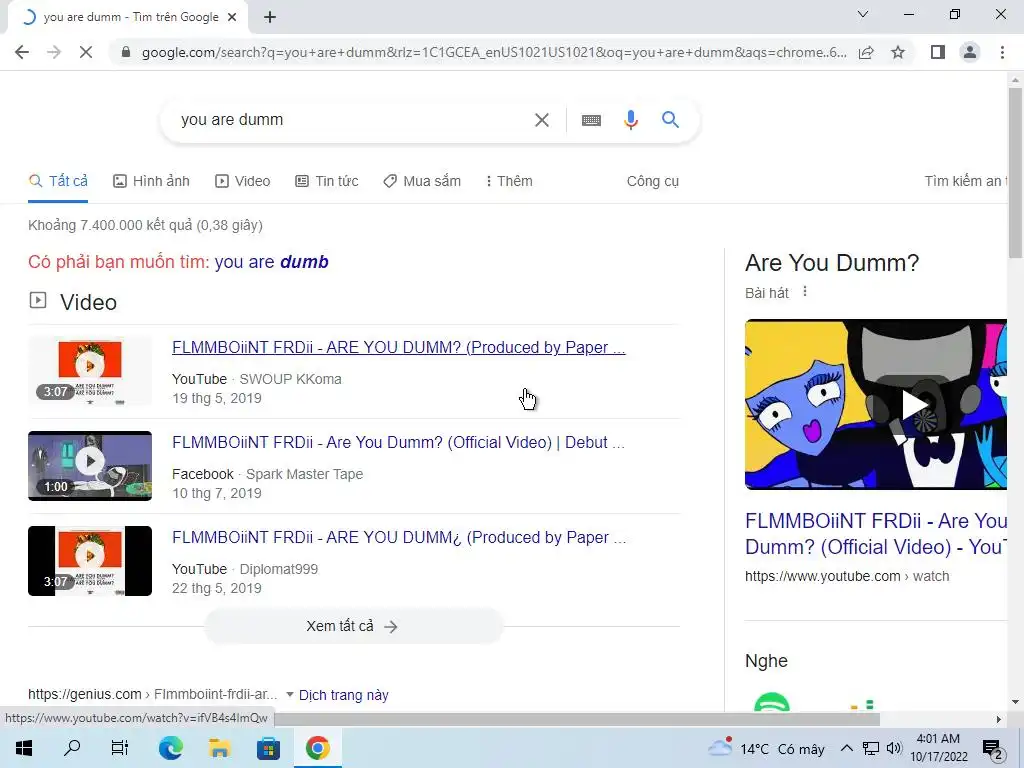Viewport: 1024px width, 768px height.
Task: Click the Chrome taskbar icon
Action: [x=317, y=748]
